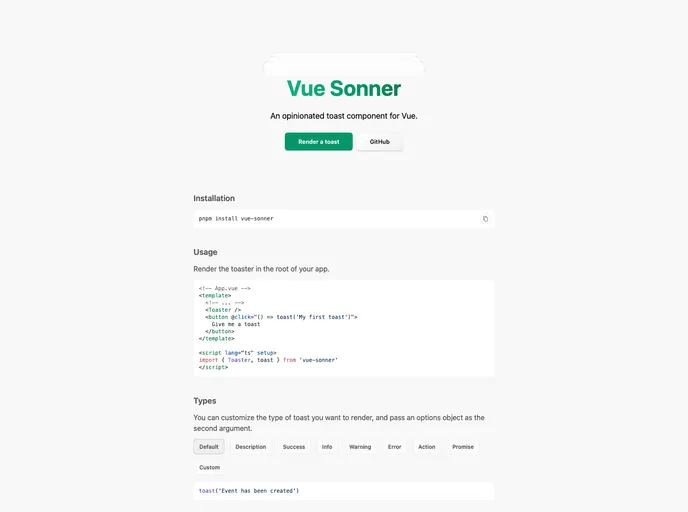Click the Render a toast button
The height and width of the screenshot is (512, 688).
tap(318, 142)
